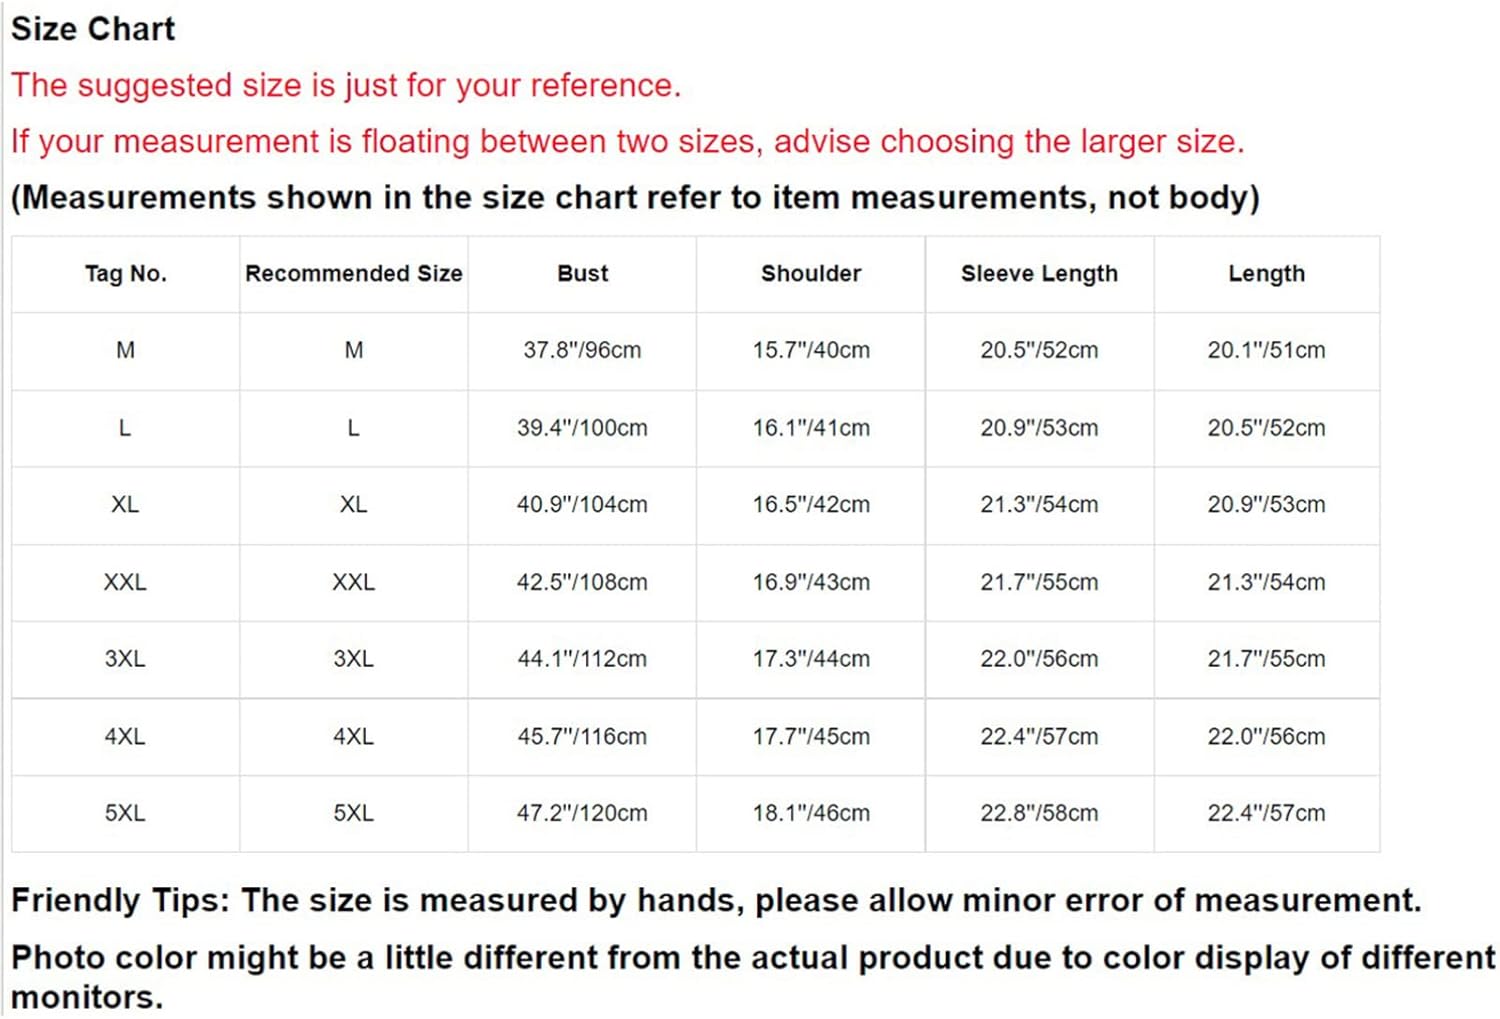1500x1019 pixels.
Task: Select the red larger size advice line
Action: 628,142
